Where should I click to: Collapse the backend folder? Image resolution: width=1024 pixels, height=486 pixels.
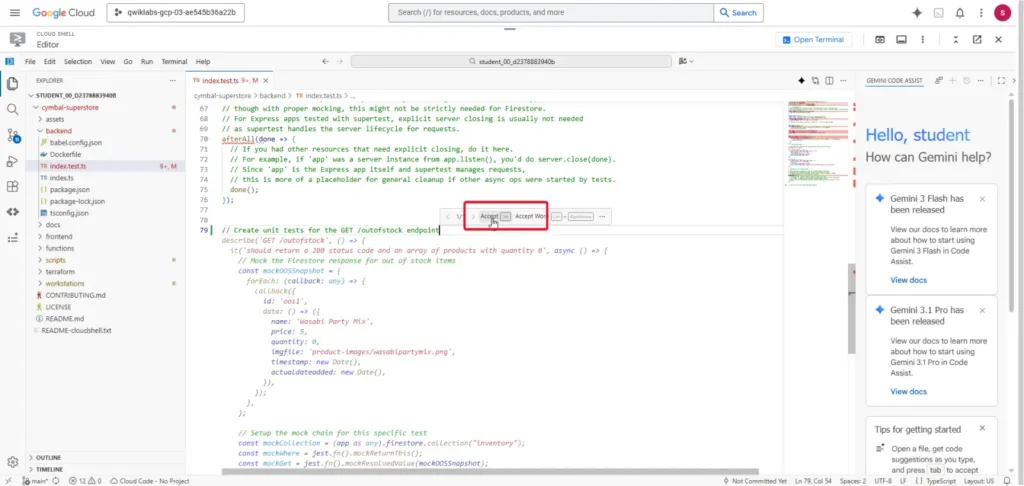58,131
